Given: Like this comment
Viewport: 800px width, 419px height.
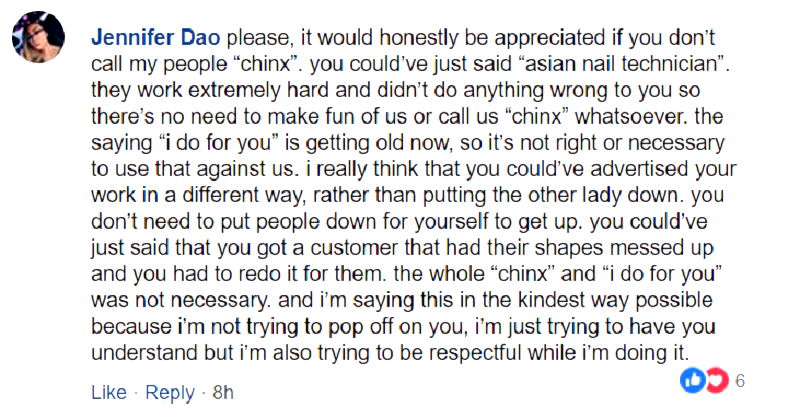Looking at the screenshot, I should (x=108, y=392).
